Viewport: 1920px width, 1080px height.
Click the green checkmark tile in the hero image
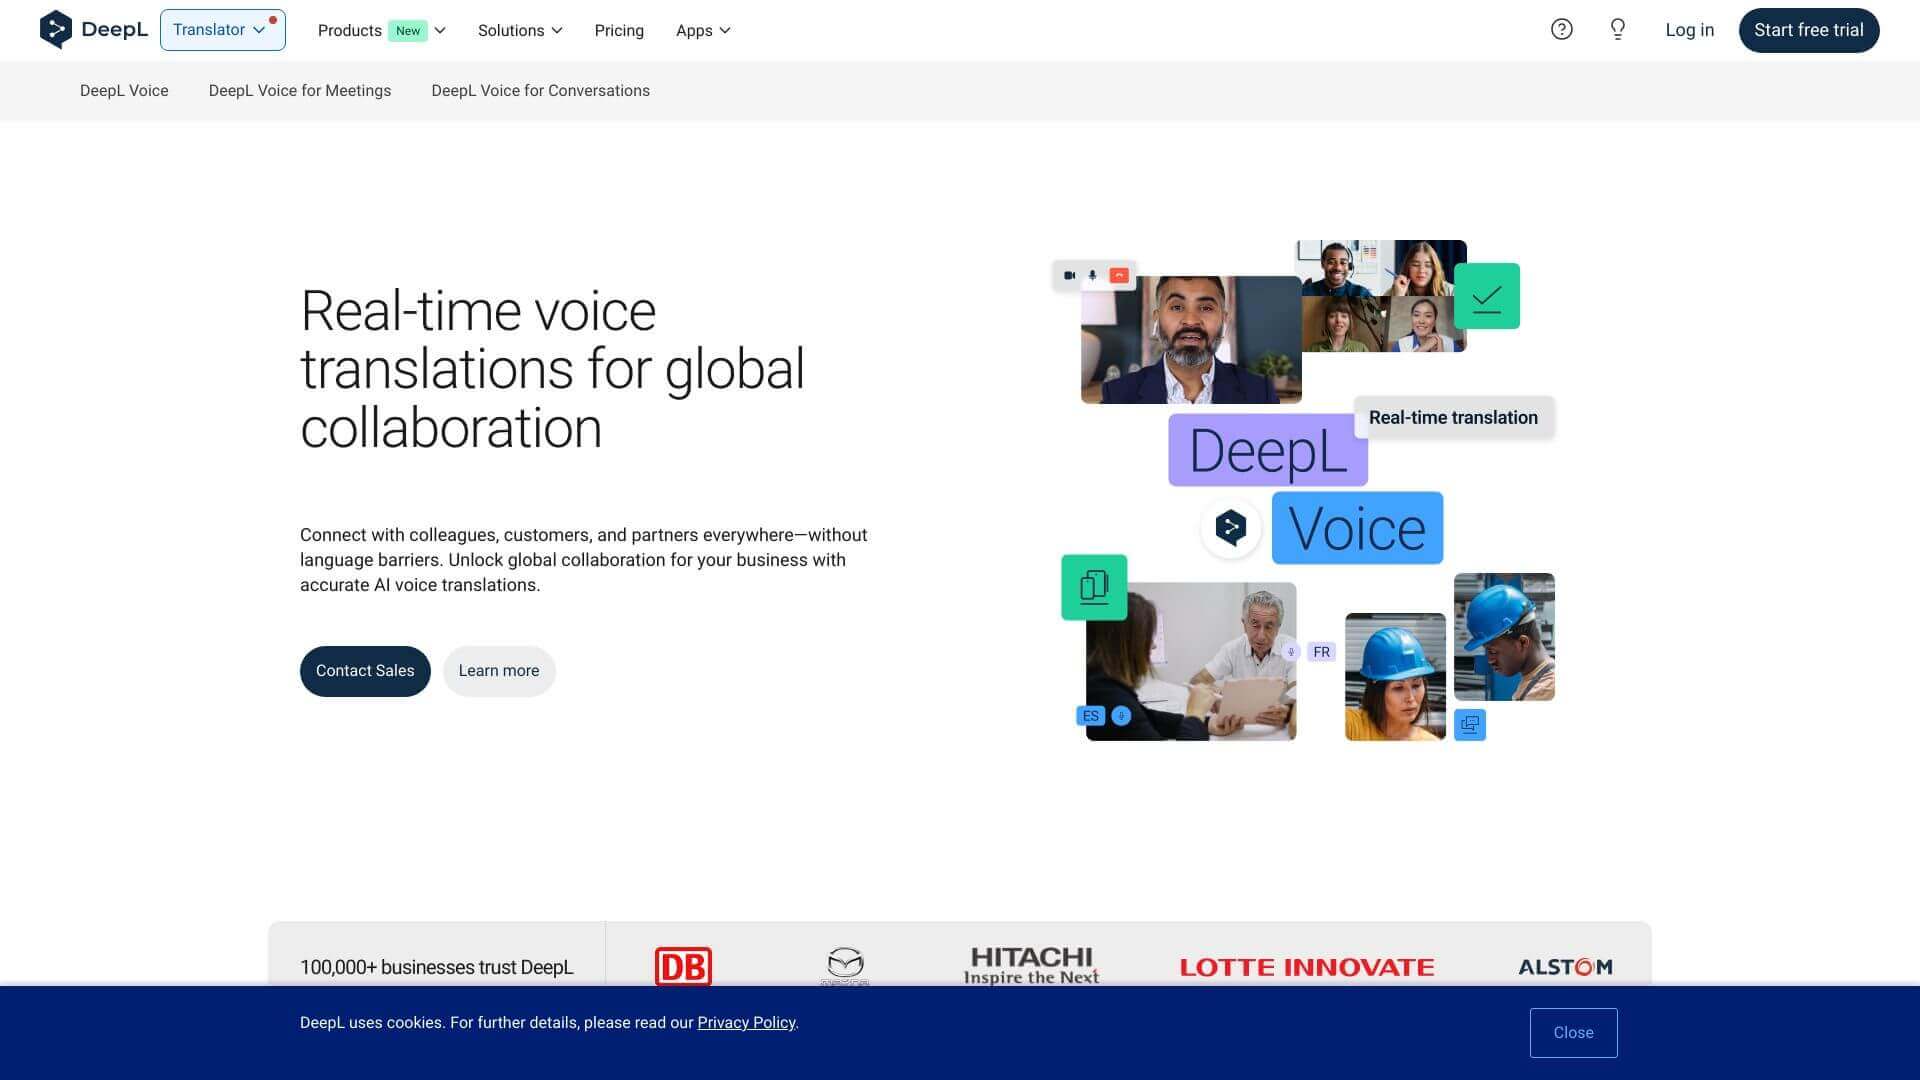(1487, 295)
